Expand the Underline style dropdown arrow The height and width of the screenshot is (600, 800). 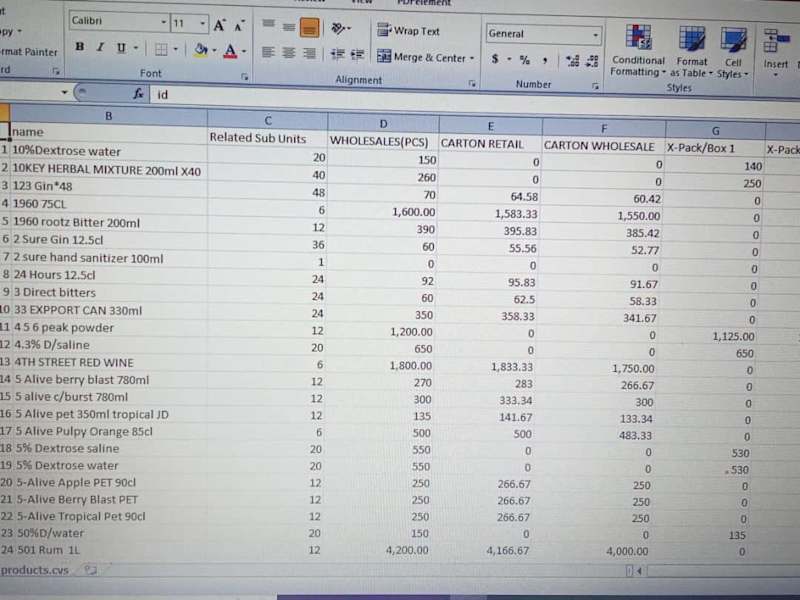click(x=136, y=48)
